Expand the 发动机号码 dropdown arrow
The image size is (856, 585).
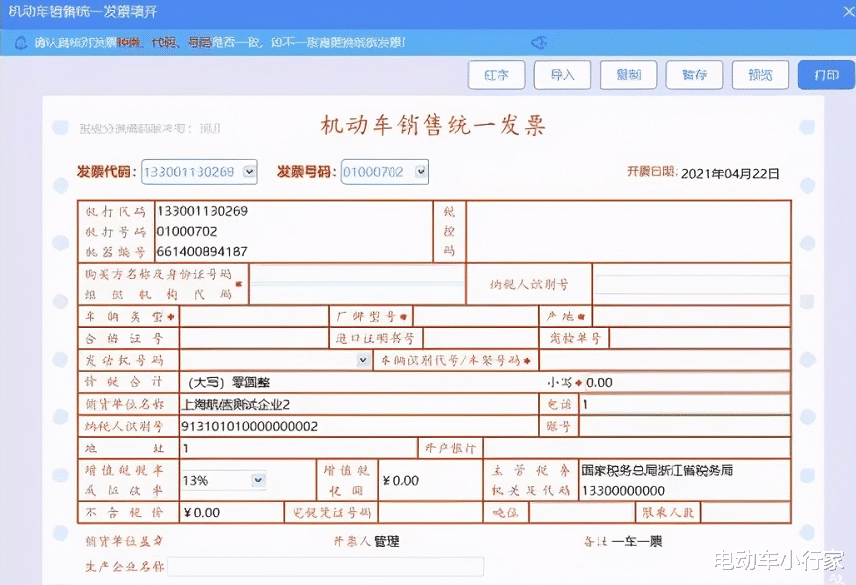tap(363, 360)
